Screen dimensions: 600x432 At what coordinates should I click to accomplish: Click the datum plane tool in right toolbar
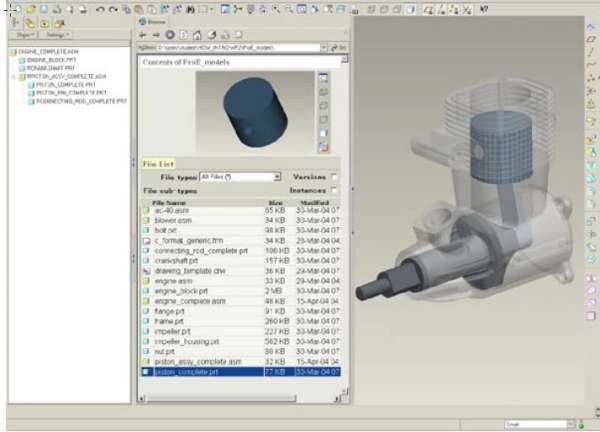coord(591,38)
